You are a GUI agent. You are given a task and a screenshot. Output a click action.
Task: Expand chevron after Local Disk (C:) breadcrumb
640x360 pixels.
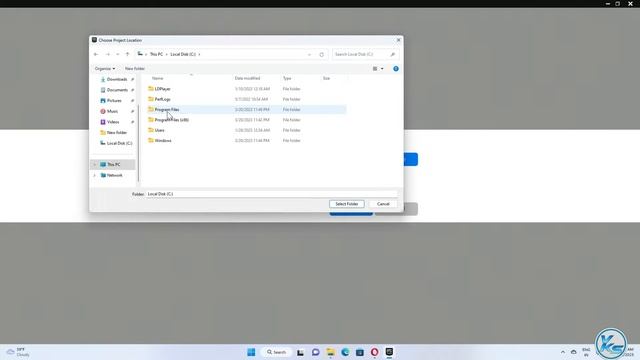[x=200, y=54]
